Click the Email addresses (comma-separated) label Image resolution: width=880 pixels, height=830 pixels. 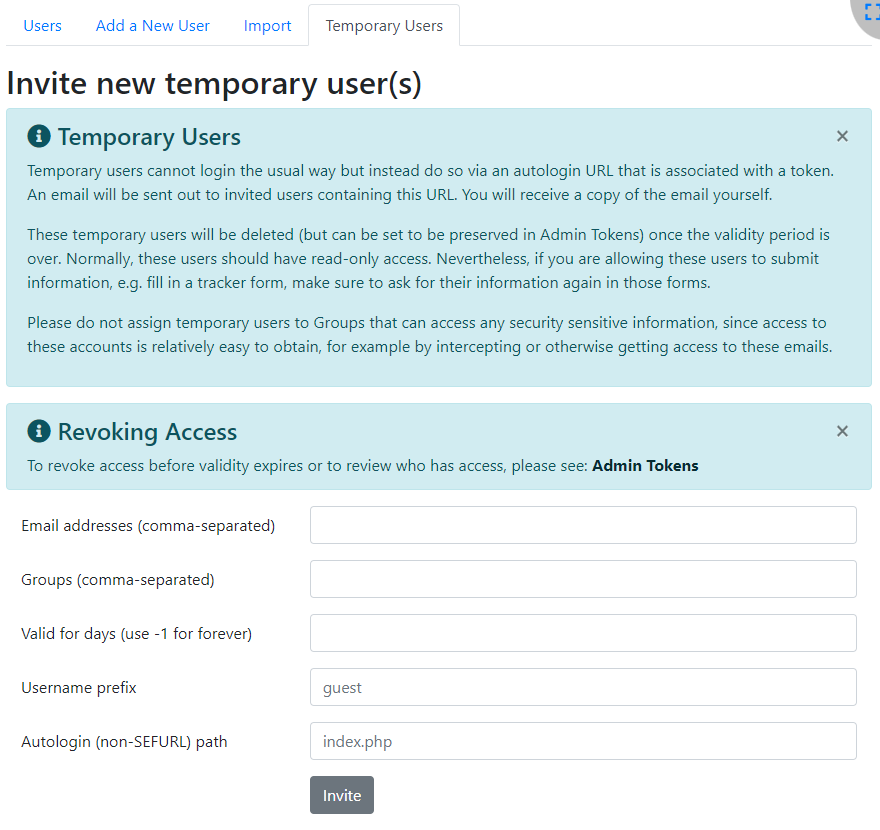coord(148,525)
